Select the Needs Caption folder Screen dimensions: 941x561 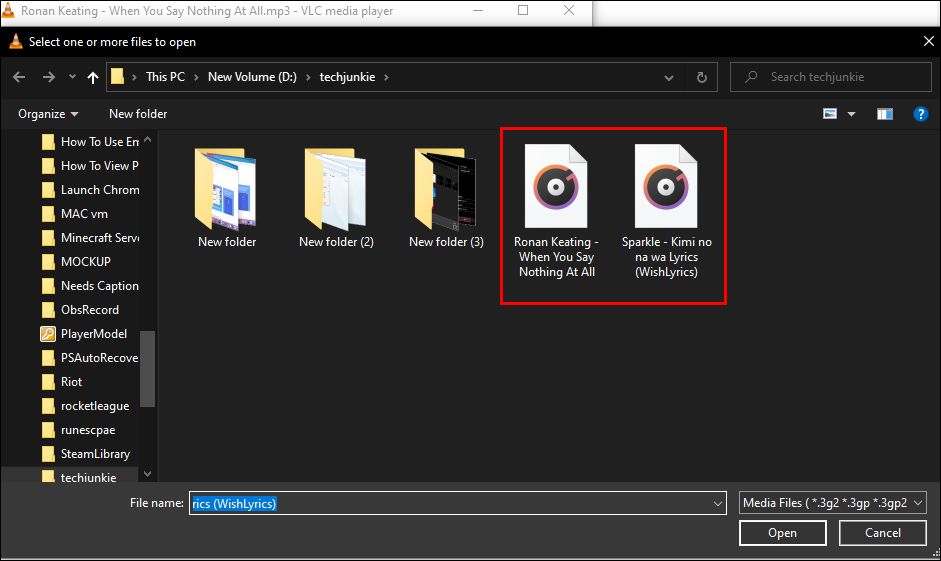click(90, 286)
